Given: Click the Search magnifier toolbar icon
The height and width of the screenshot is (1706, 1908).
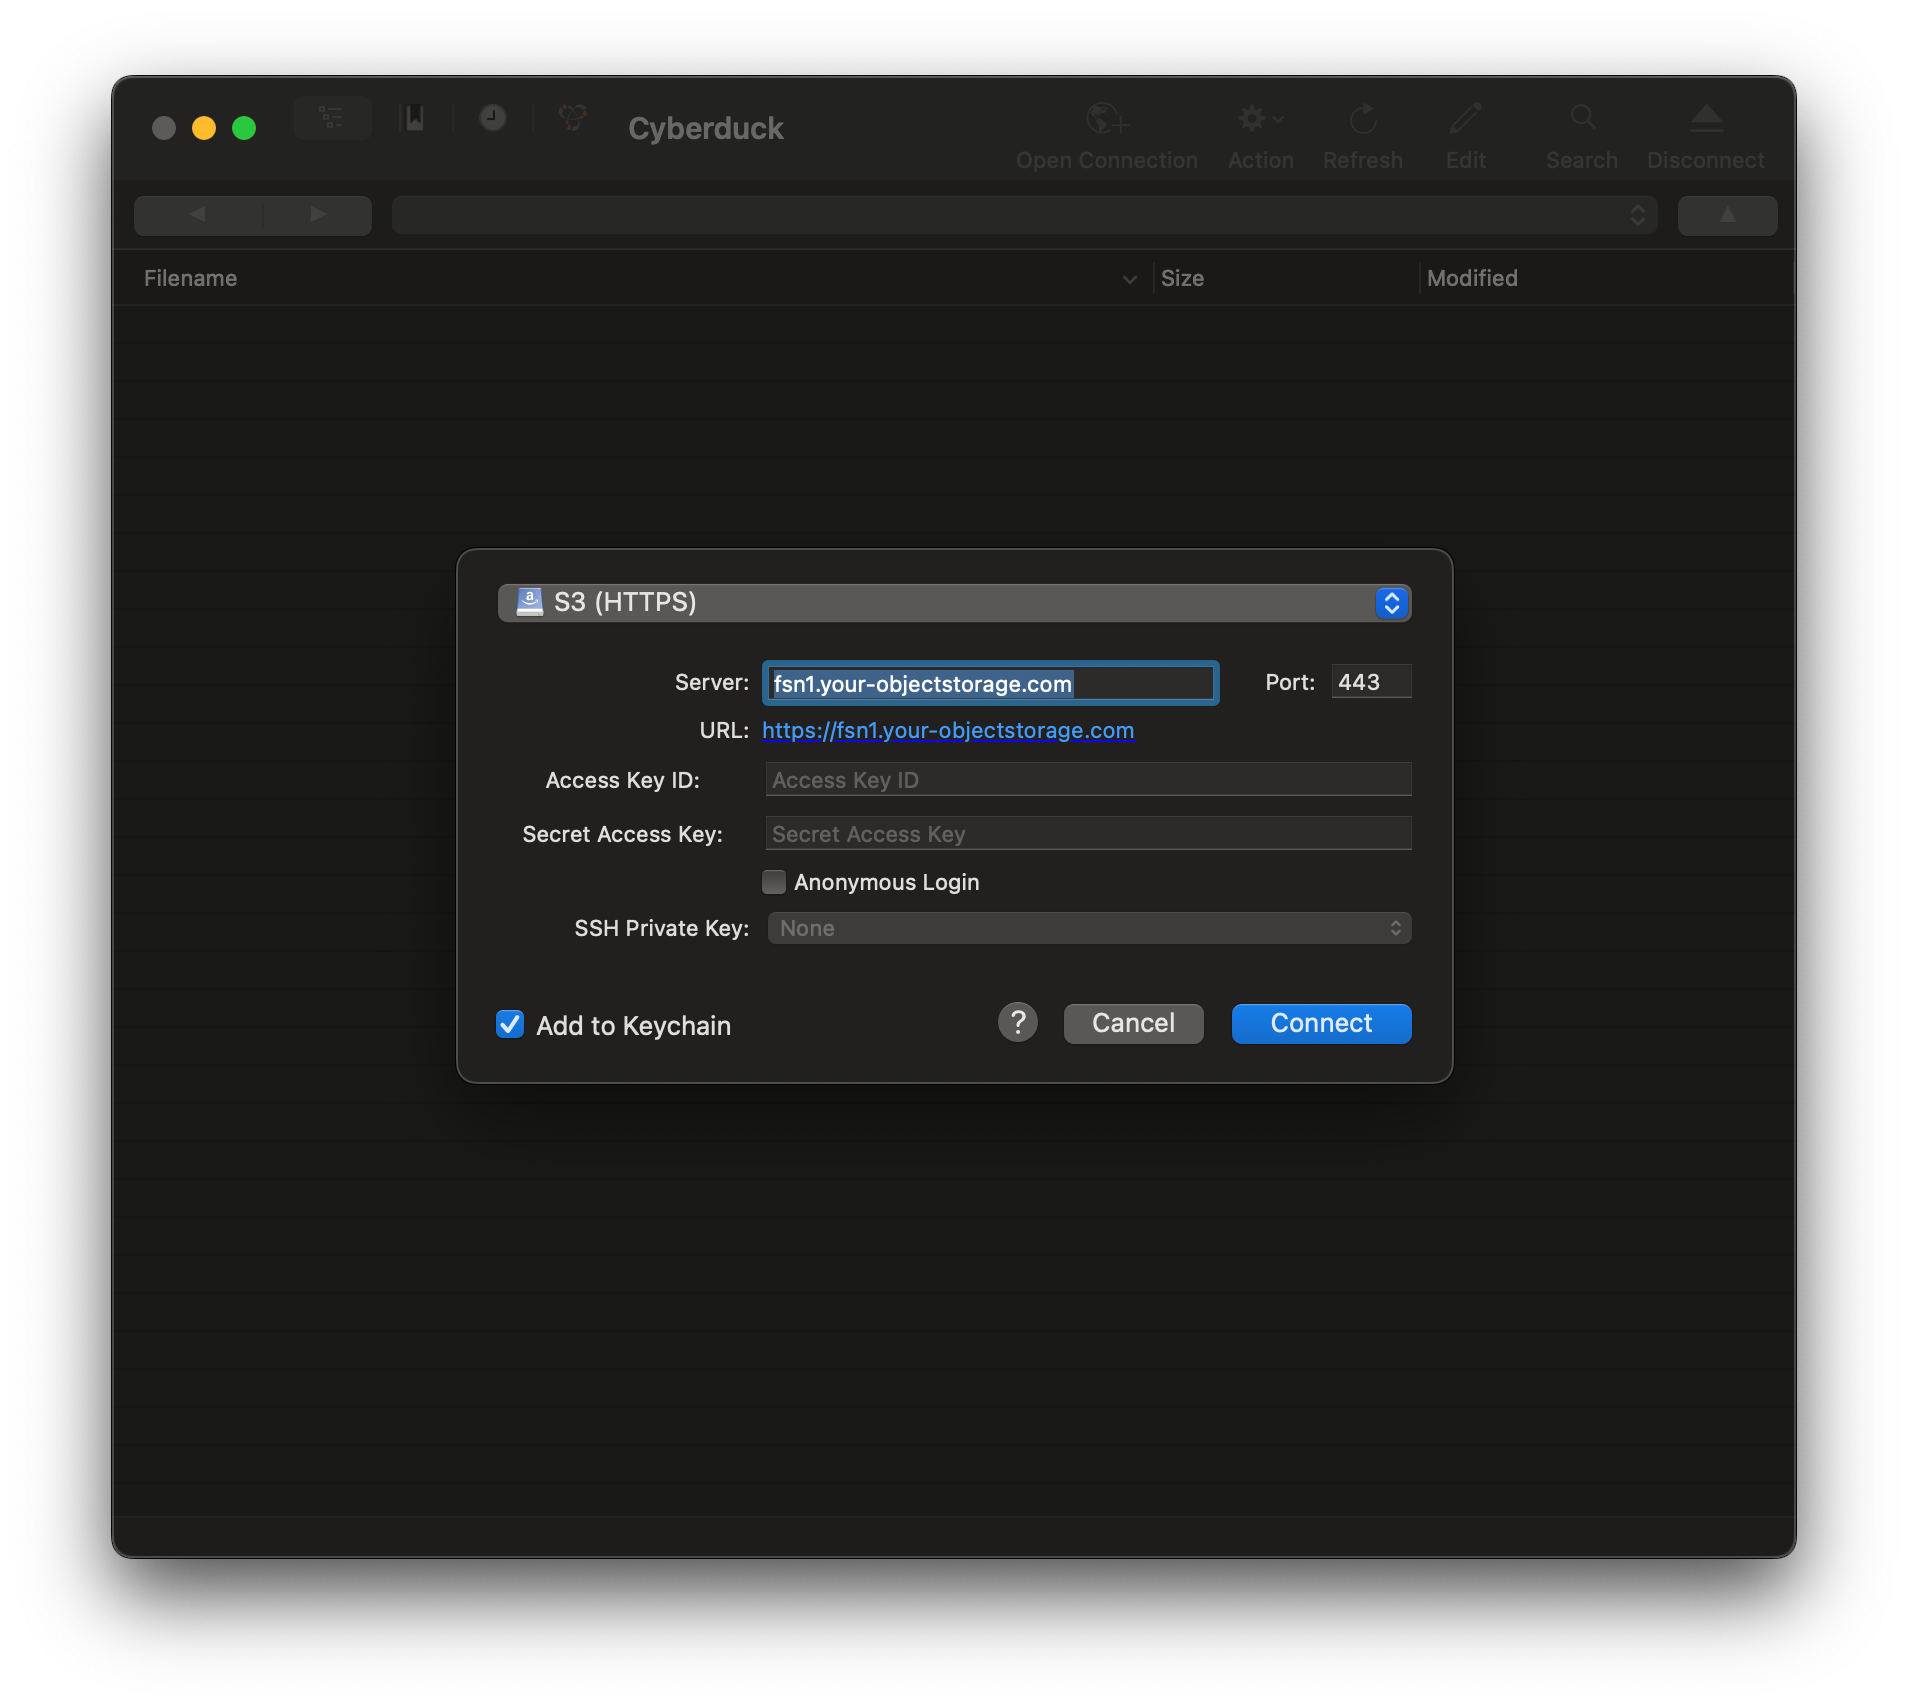Looking at the screenshot, I should click(1581, 118).
